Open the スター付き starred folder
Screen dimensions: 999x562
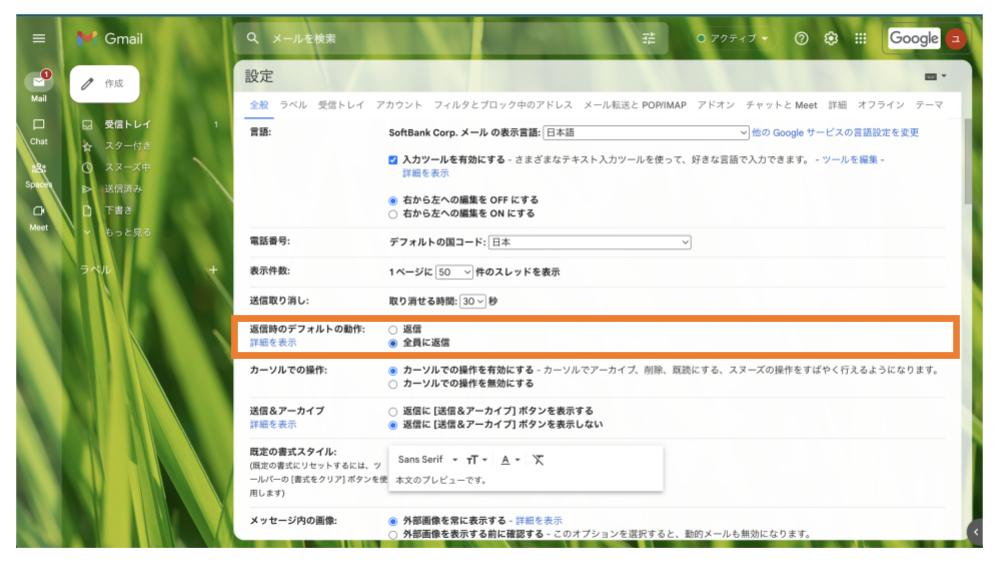click(x=127, y=146)
